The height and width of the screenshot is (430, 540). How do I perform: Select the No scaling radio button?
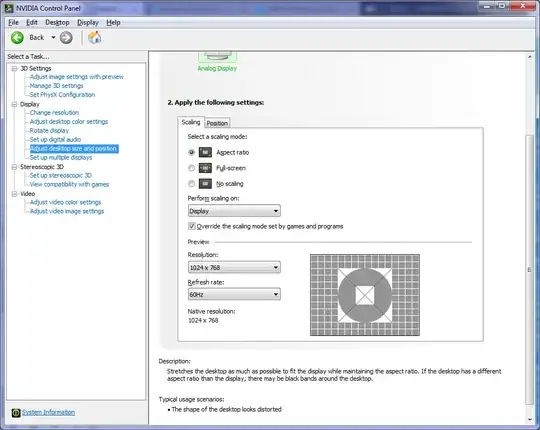click(x=191, y=183)
